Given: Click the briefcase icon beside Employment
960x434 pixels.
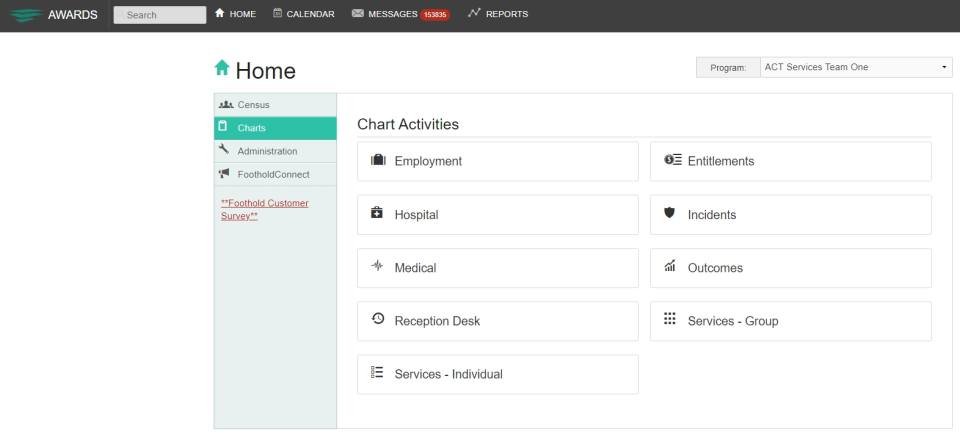Looking at the screenshot, I should [378, 160].
